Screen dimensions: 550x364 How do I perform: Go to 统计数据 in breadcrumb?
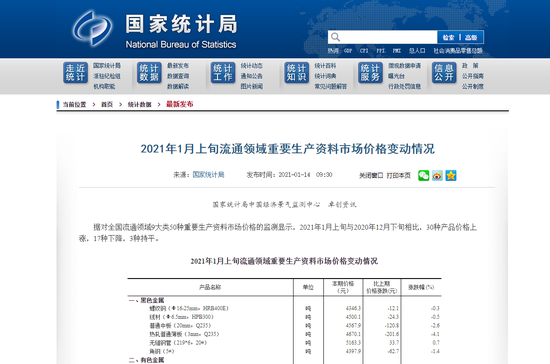coord(139,105)
